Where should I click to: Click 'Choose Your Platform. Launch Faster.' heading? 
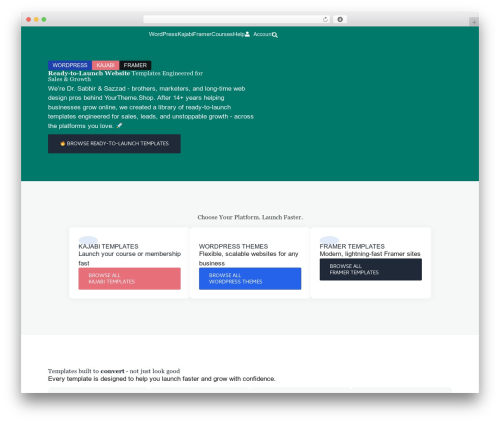click(x=250, y=217)
